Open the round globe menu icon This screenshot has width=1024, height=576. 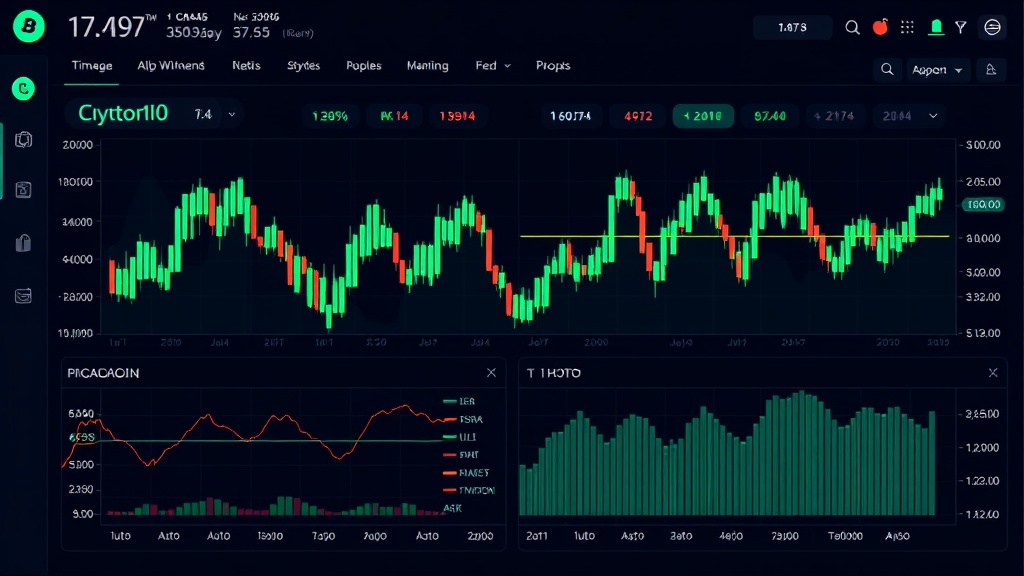point(992,27)
